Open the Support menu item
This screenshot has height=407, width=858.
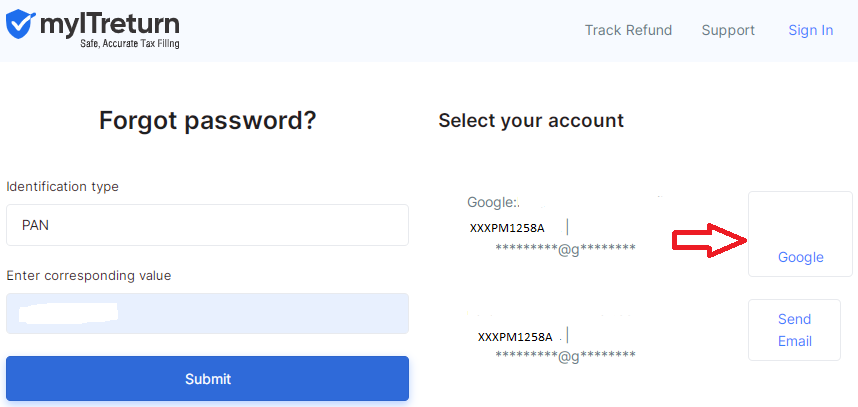coord(728,30)
